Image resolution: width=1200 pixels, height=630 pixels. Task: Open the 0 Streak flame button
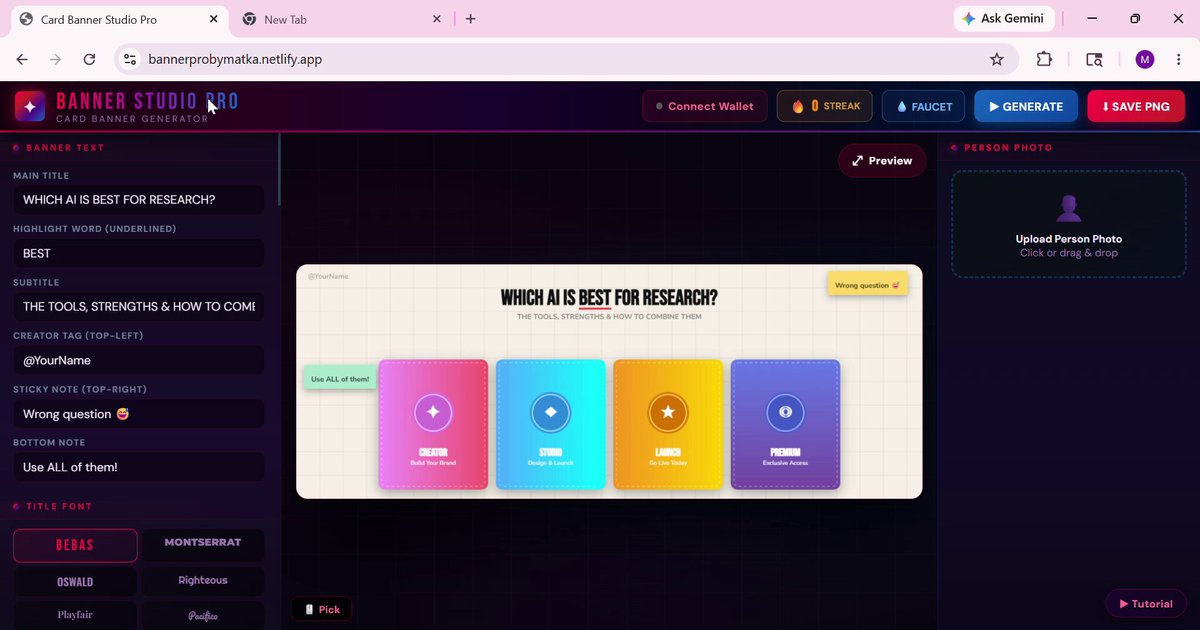point(825,106)
